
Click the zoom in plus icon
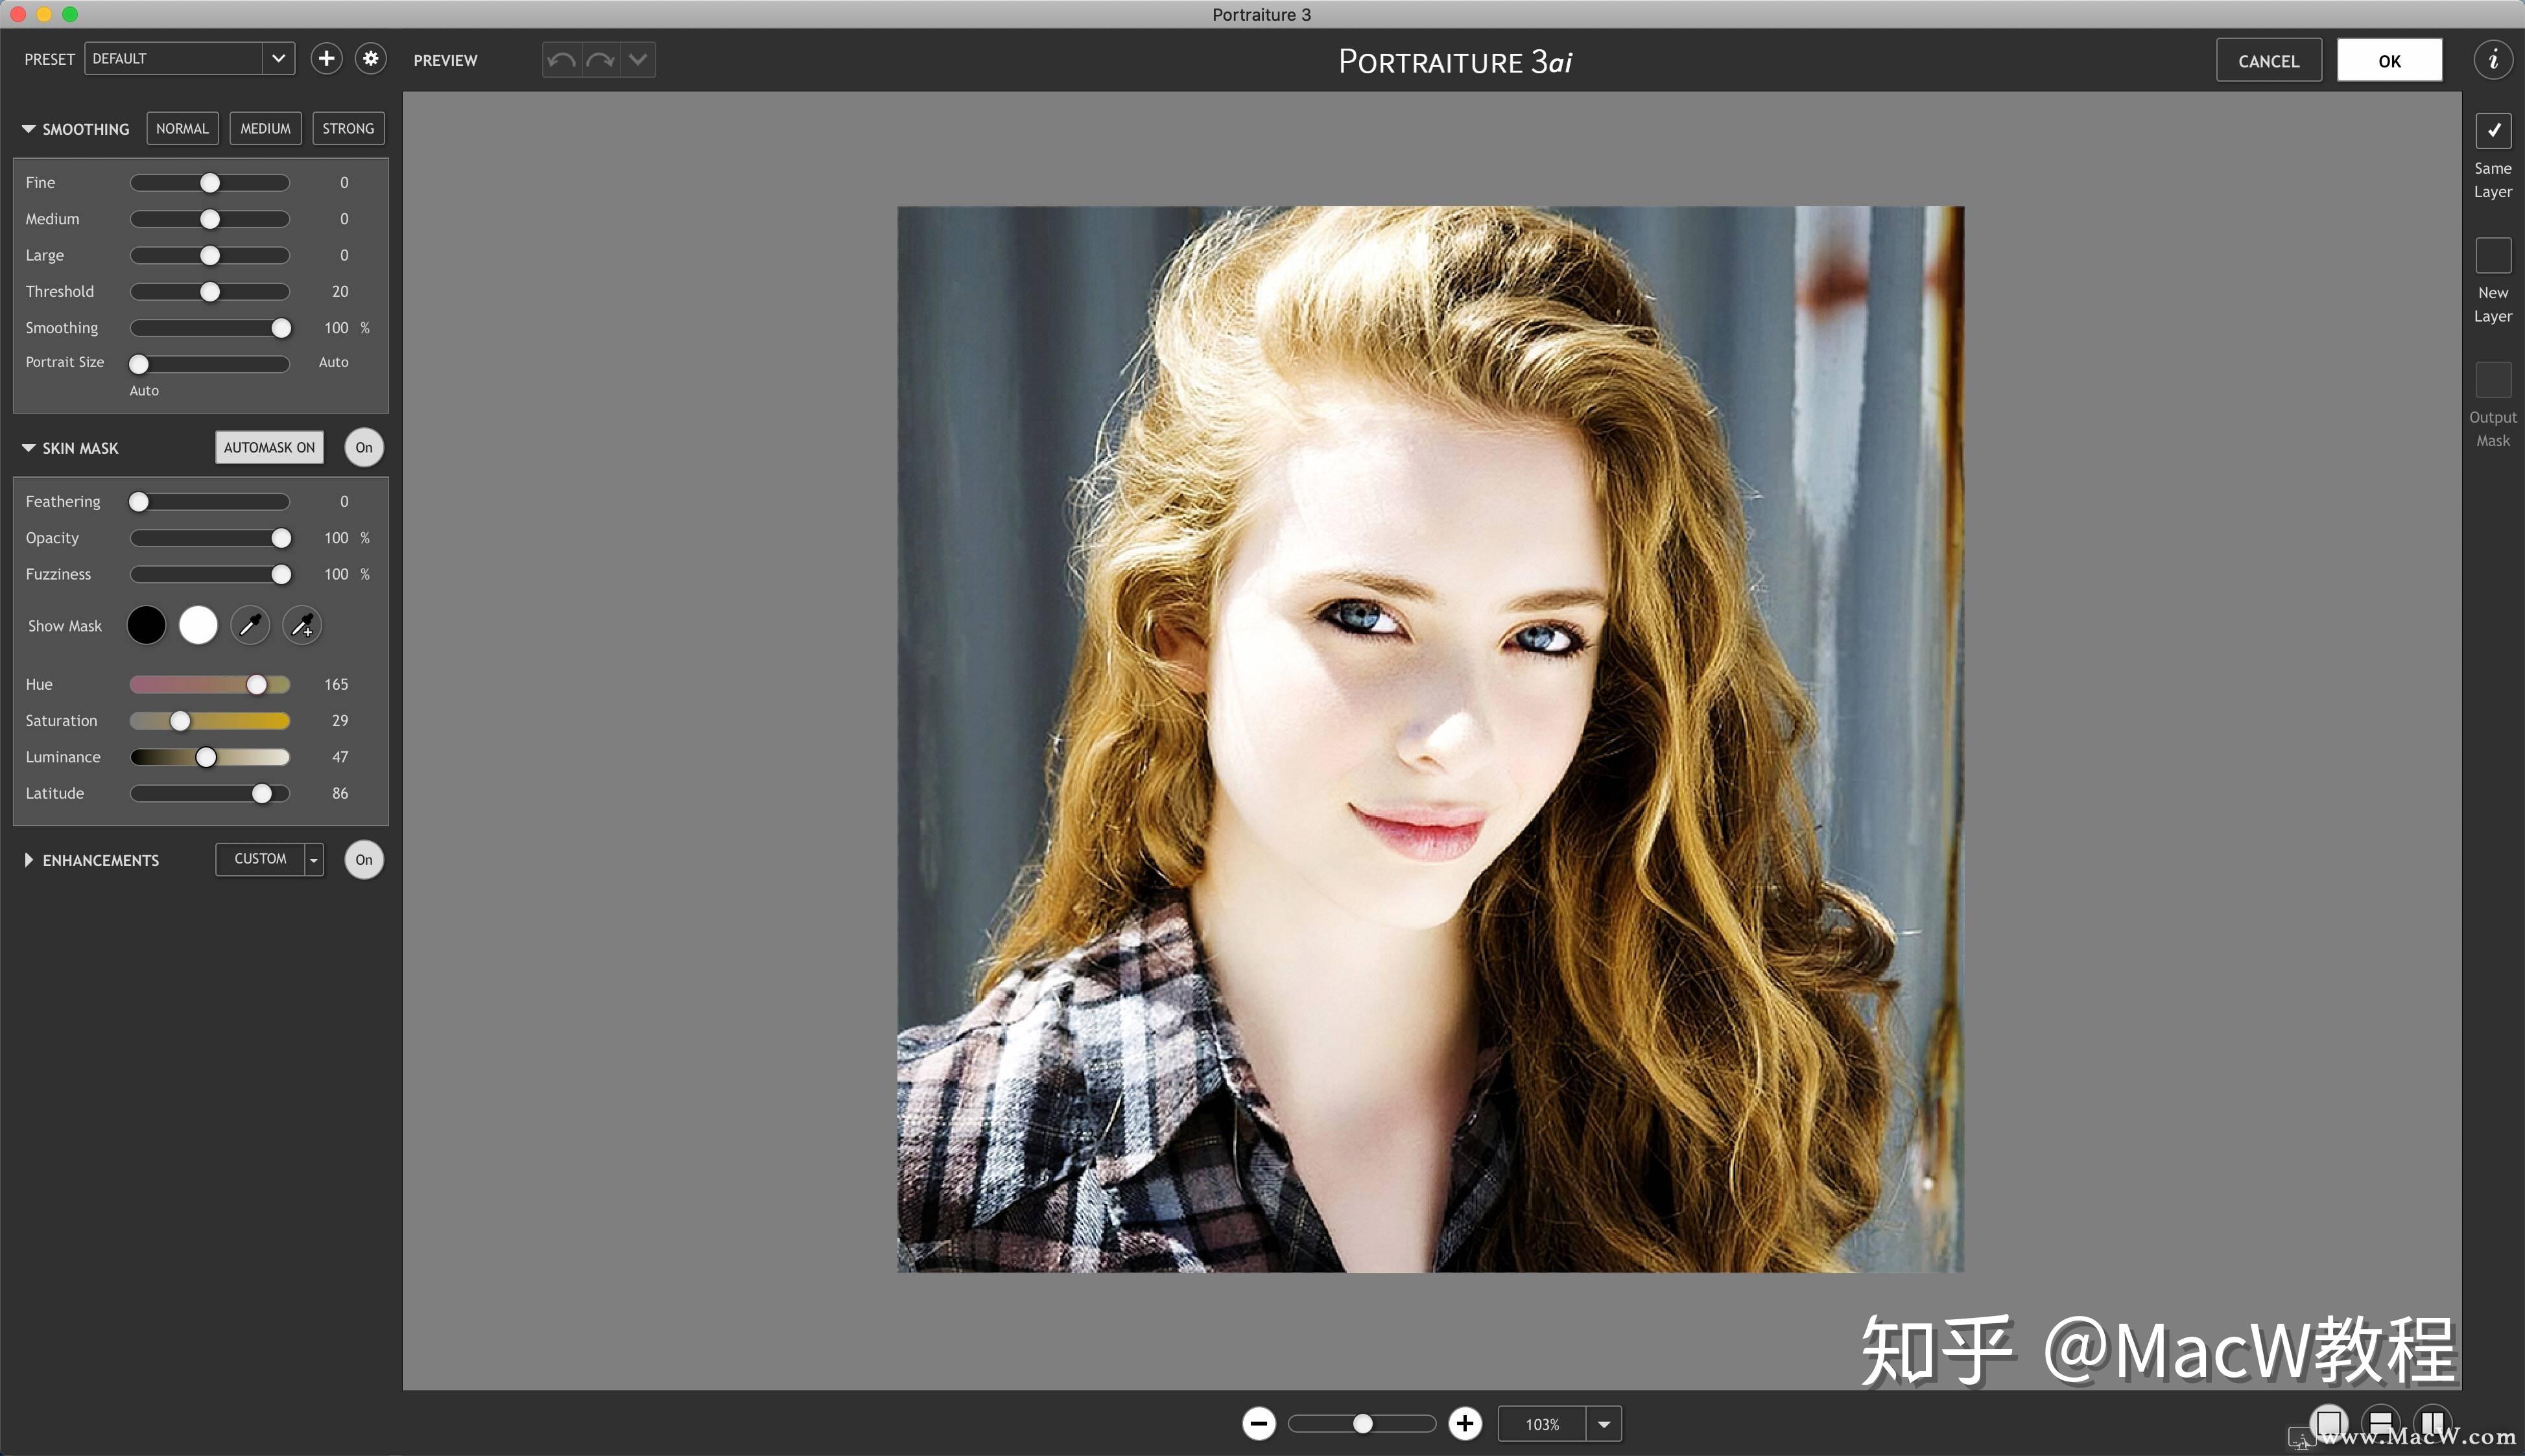(1465, 1423)
